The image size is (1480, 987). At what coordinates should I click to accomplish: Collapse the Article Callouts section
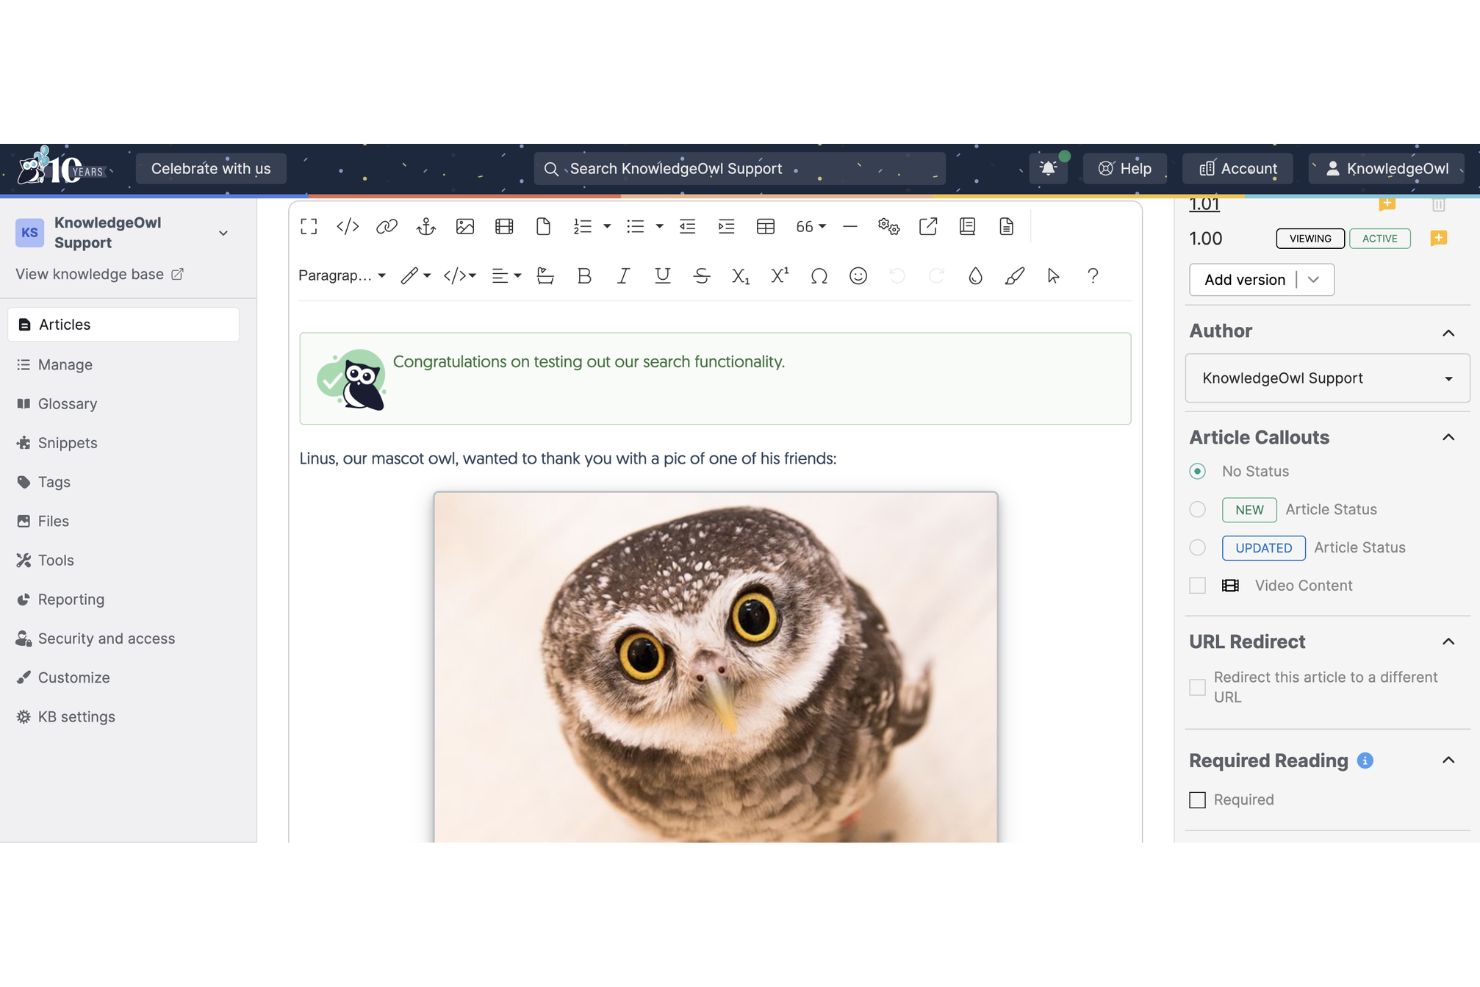tap(1448, 437)
